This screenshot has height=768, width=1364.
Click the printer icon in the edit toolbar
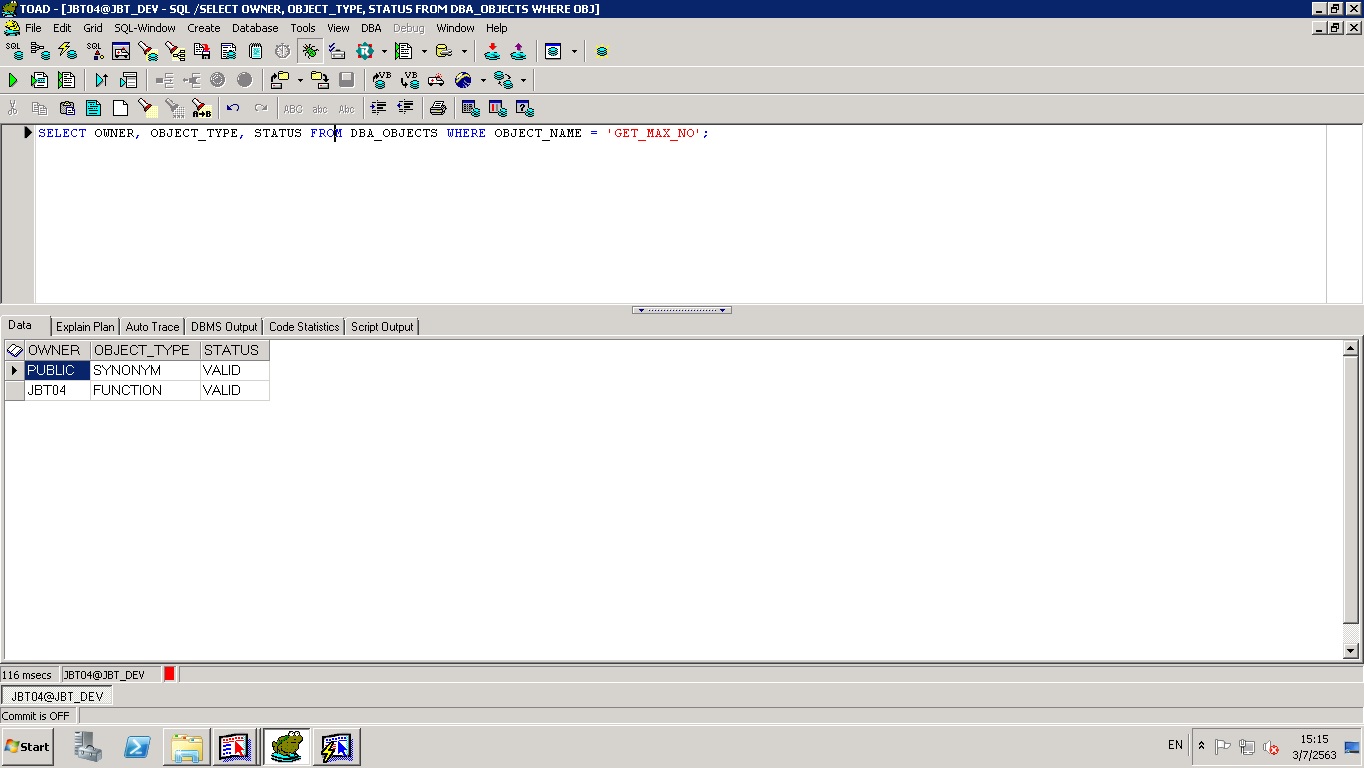pyautogui.click(x=437, y=108)
